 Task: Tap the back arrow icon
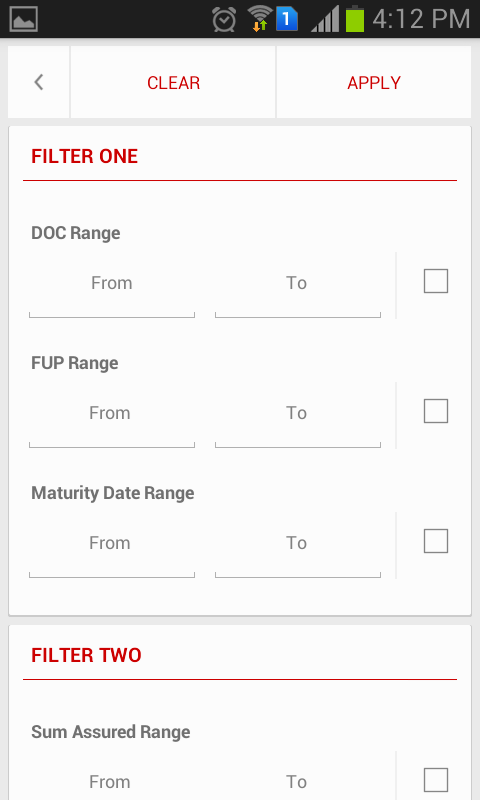39,82
